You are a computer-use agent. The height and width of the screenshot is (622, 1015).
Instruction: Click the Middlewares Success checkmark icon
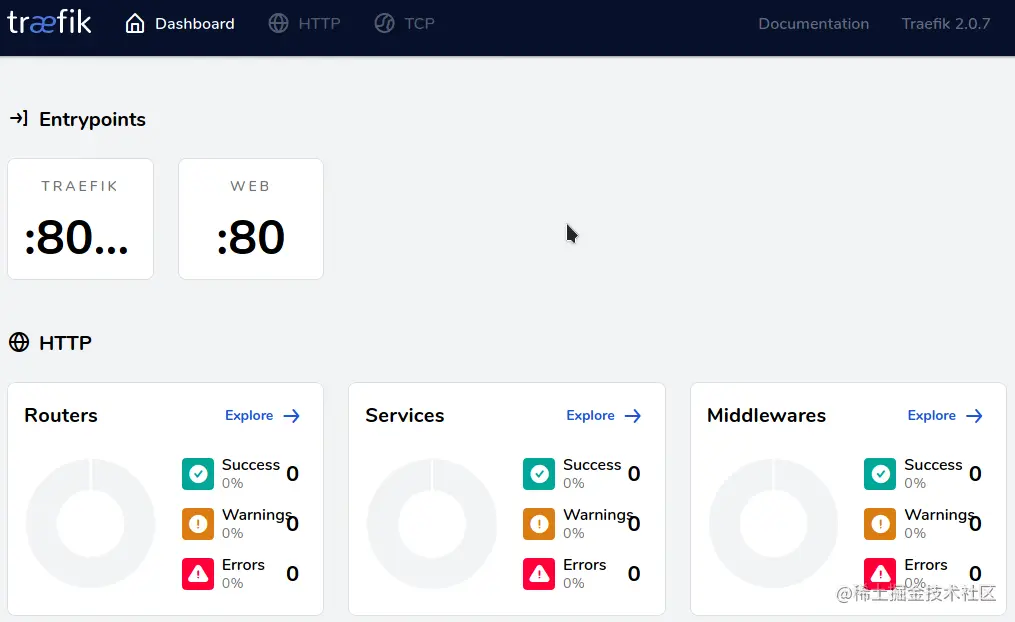[880, 474]
